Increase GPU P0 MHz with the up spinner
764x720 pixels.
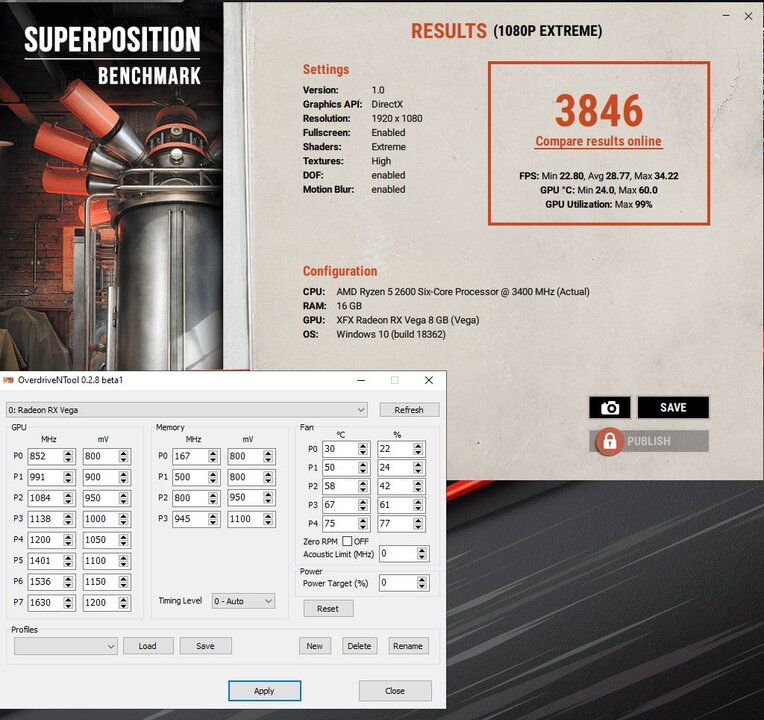pyautogui.click(x=68, y=453)
